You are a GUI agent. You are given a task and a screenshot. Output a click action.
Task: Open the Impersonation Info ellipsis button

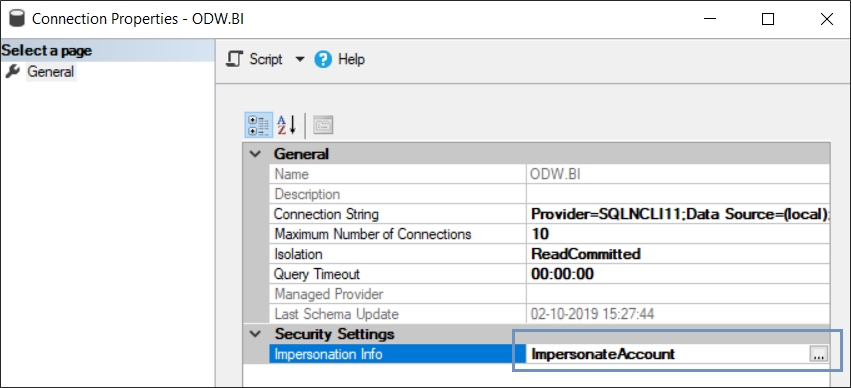(819, 354)
